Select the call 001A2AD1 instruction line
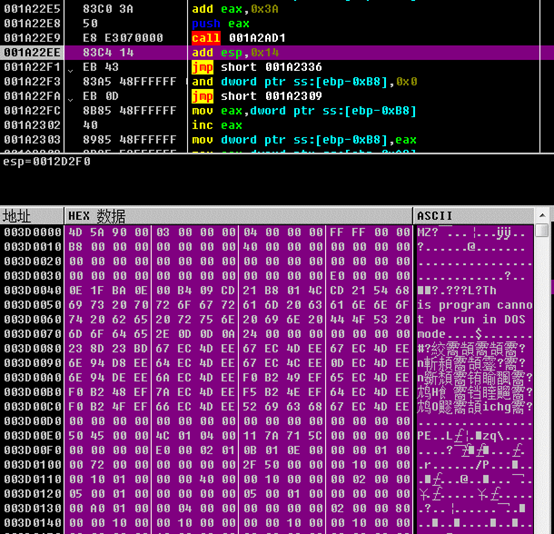554x534 pixels. pyautogui.click(x=238, y=38)
